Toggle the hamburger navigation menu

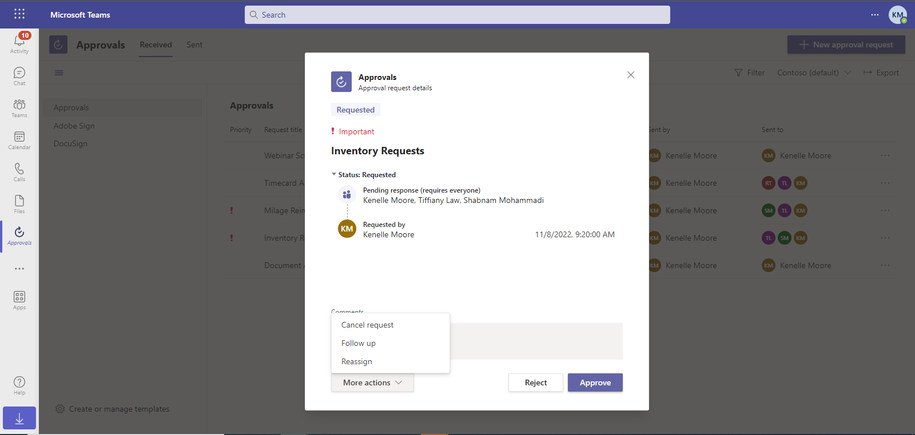click(59, 73)
